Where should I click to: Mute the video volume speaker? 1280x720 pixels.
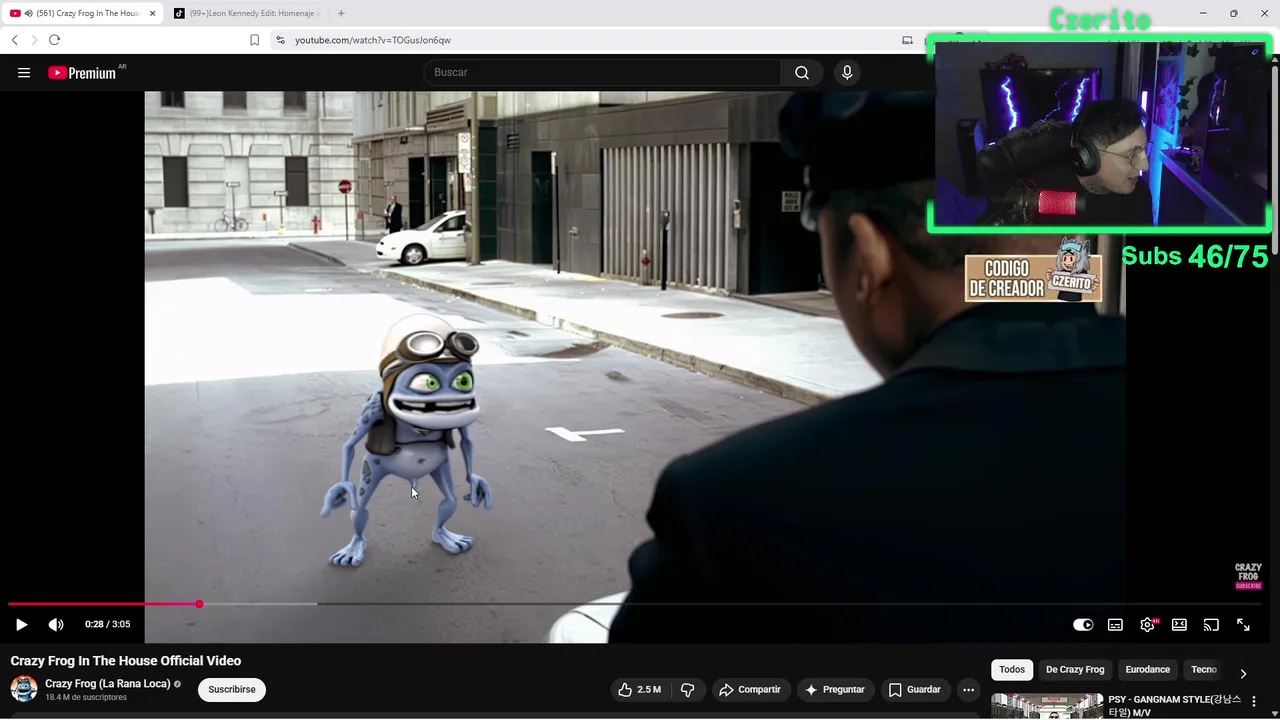coord(56,624)
